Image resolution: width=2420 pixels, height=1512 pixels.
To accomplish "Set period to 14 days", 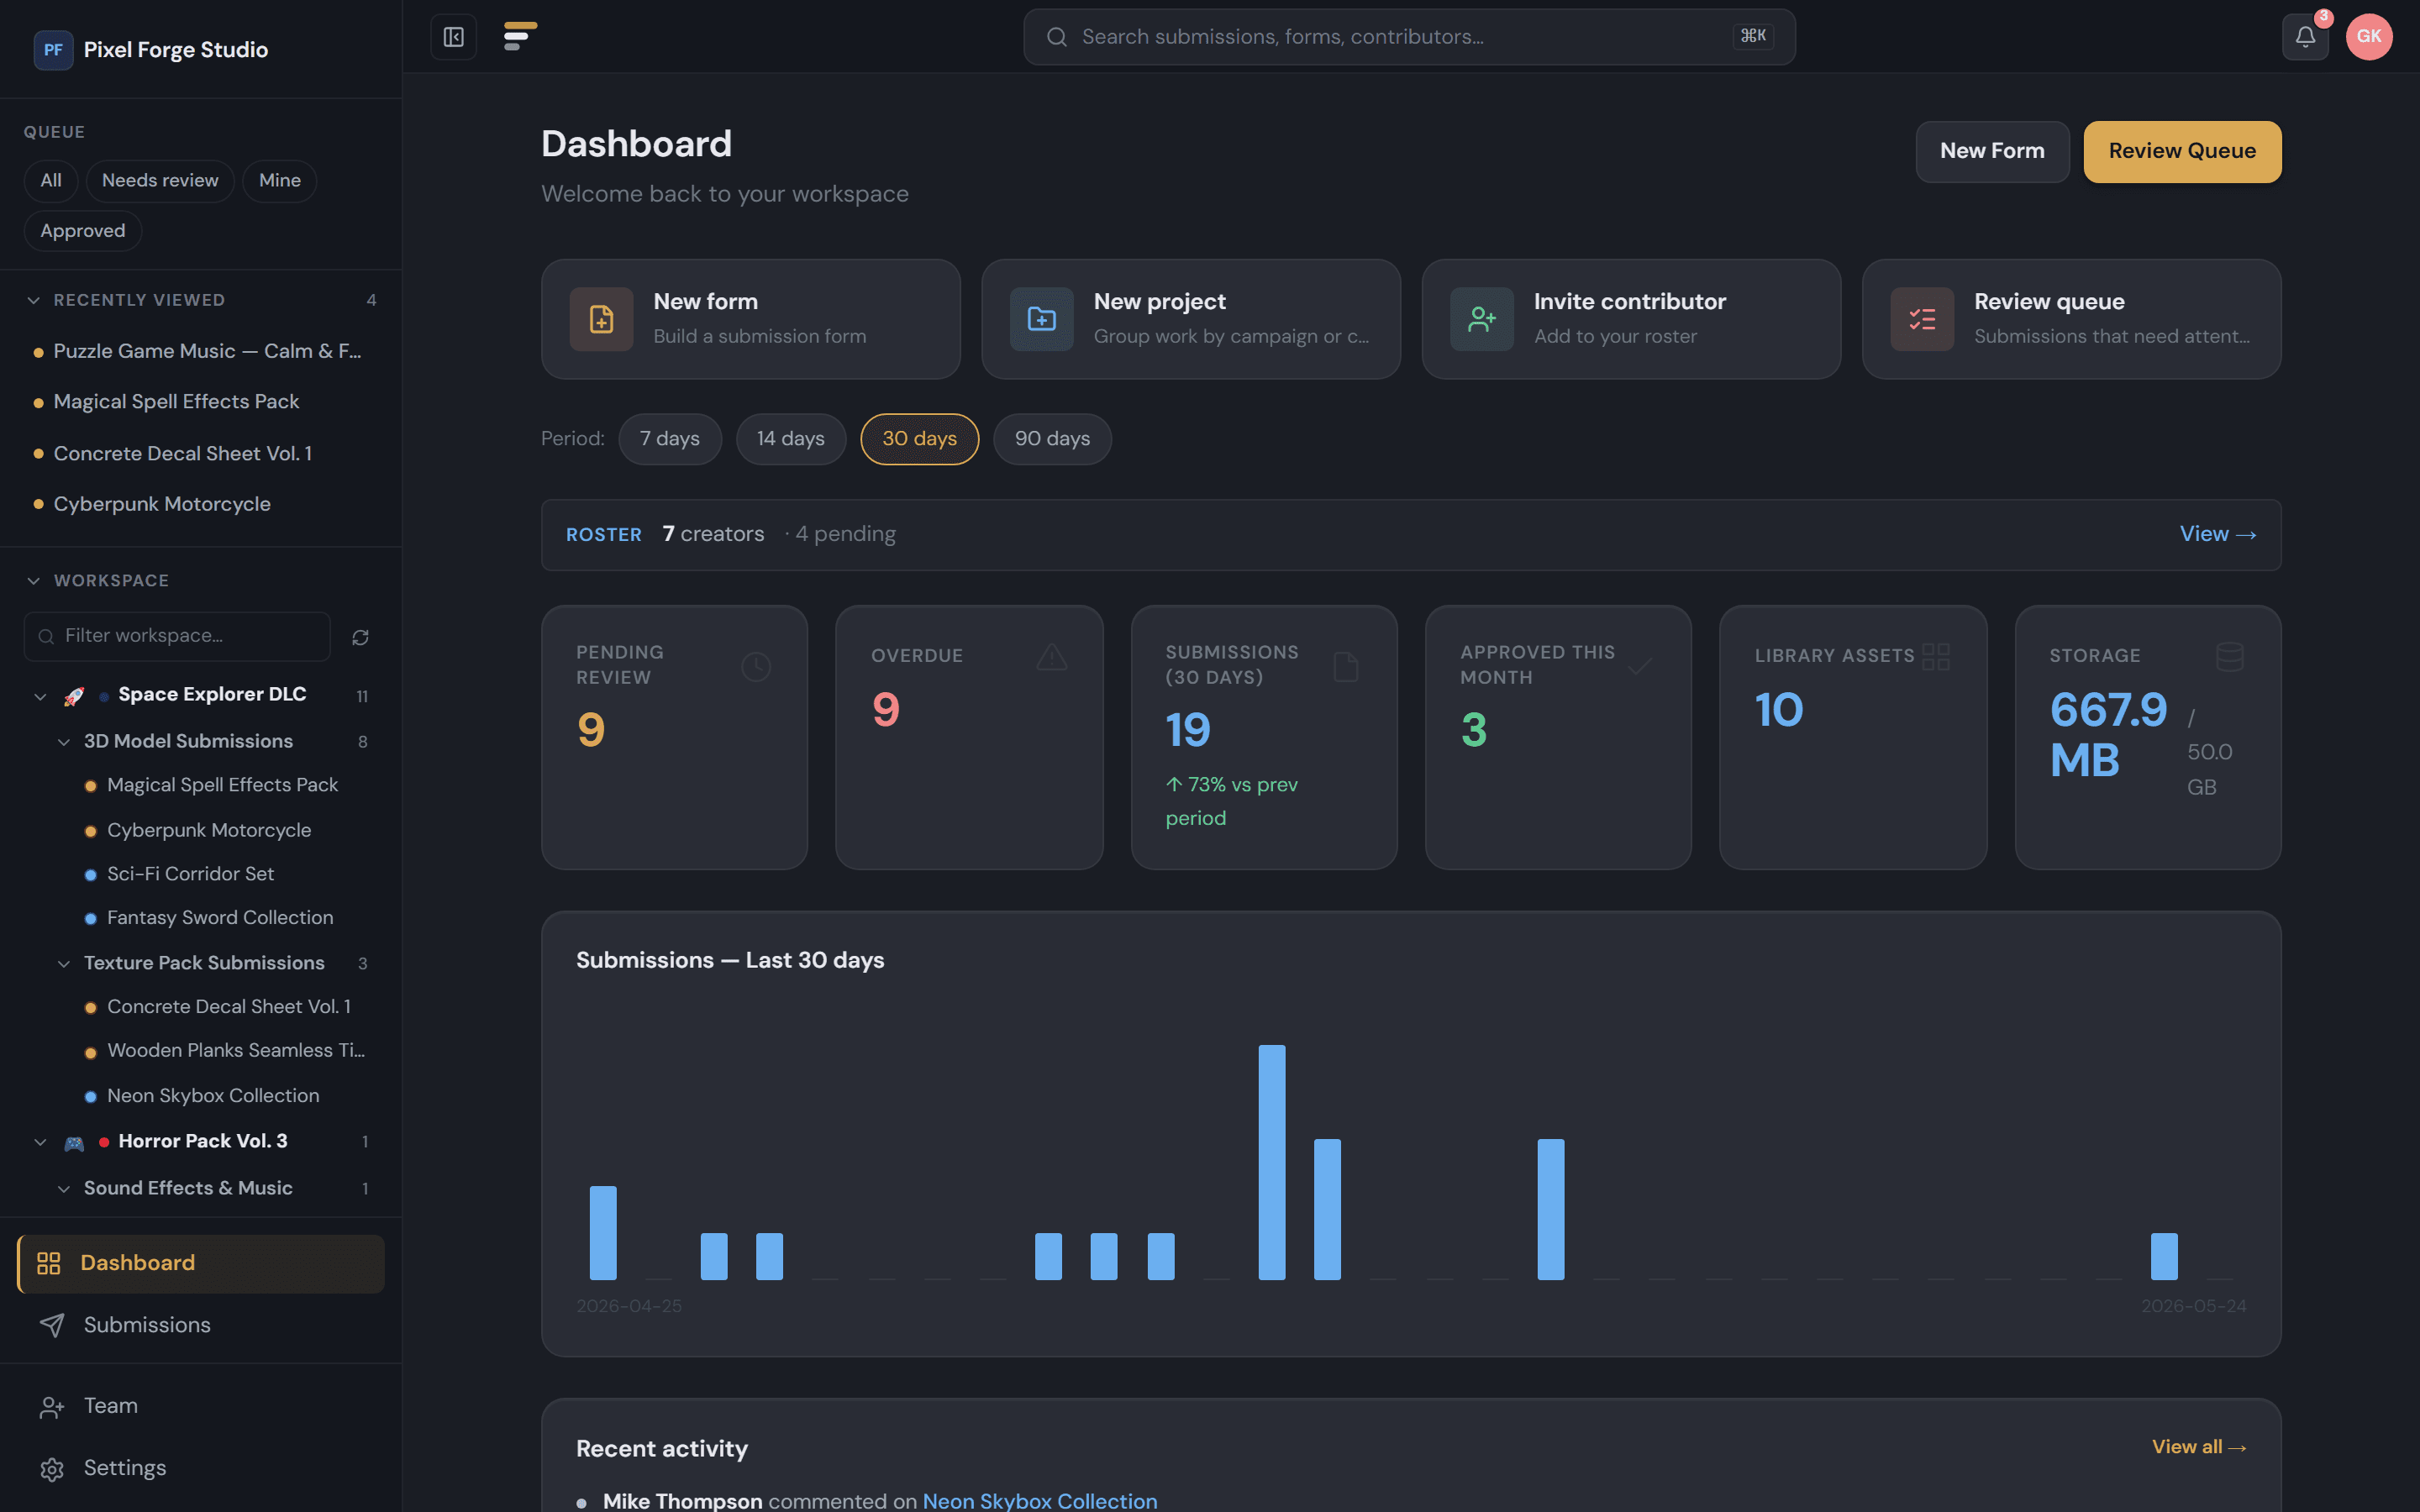I will click(x=791, y=439).
